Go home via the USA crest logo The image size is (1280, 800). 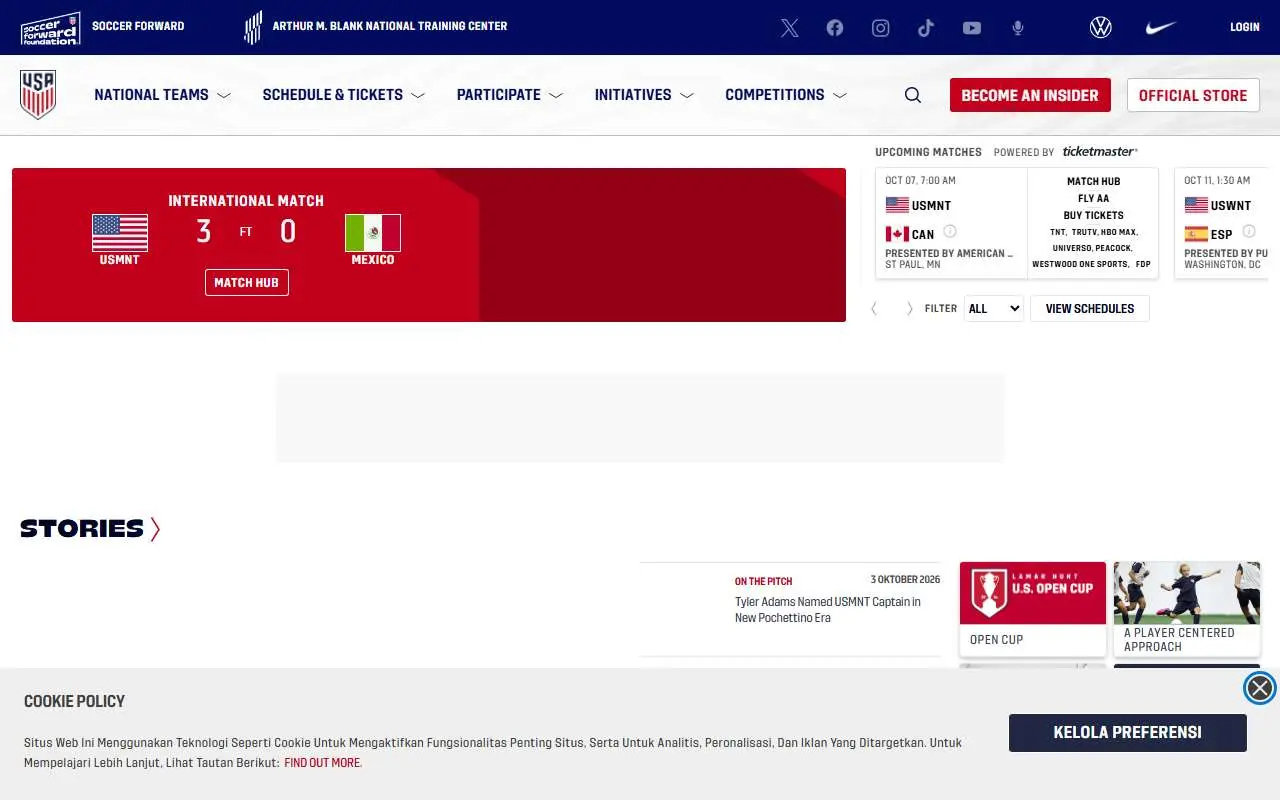coord(38,95)
